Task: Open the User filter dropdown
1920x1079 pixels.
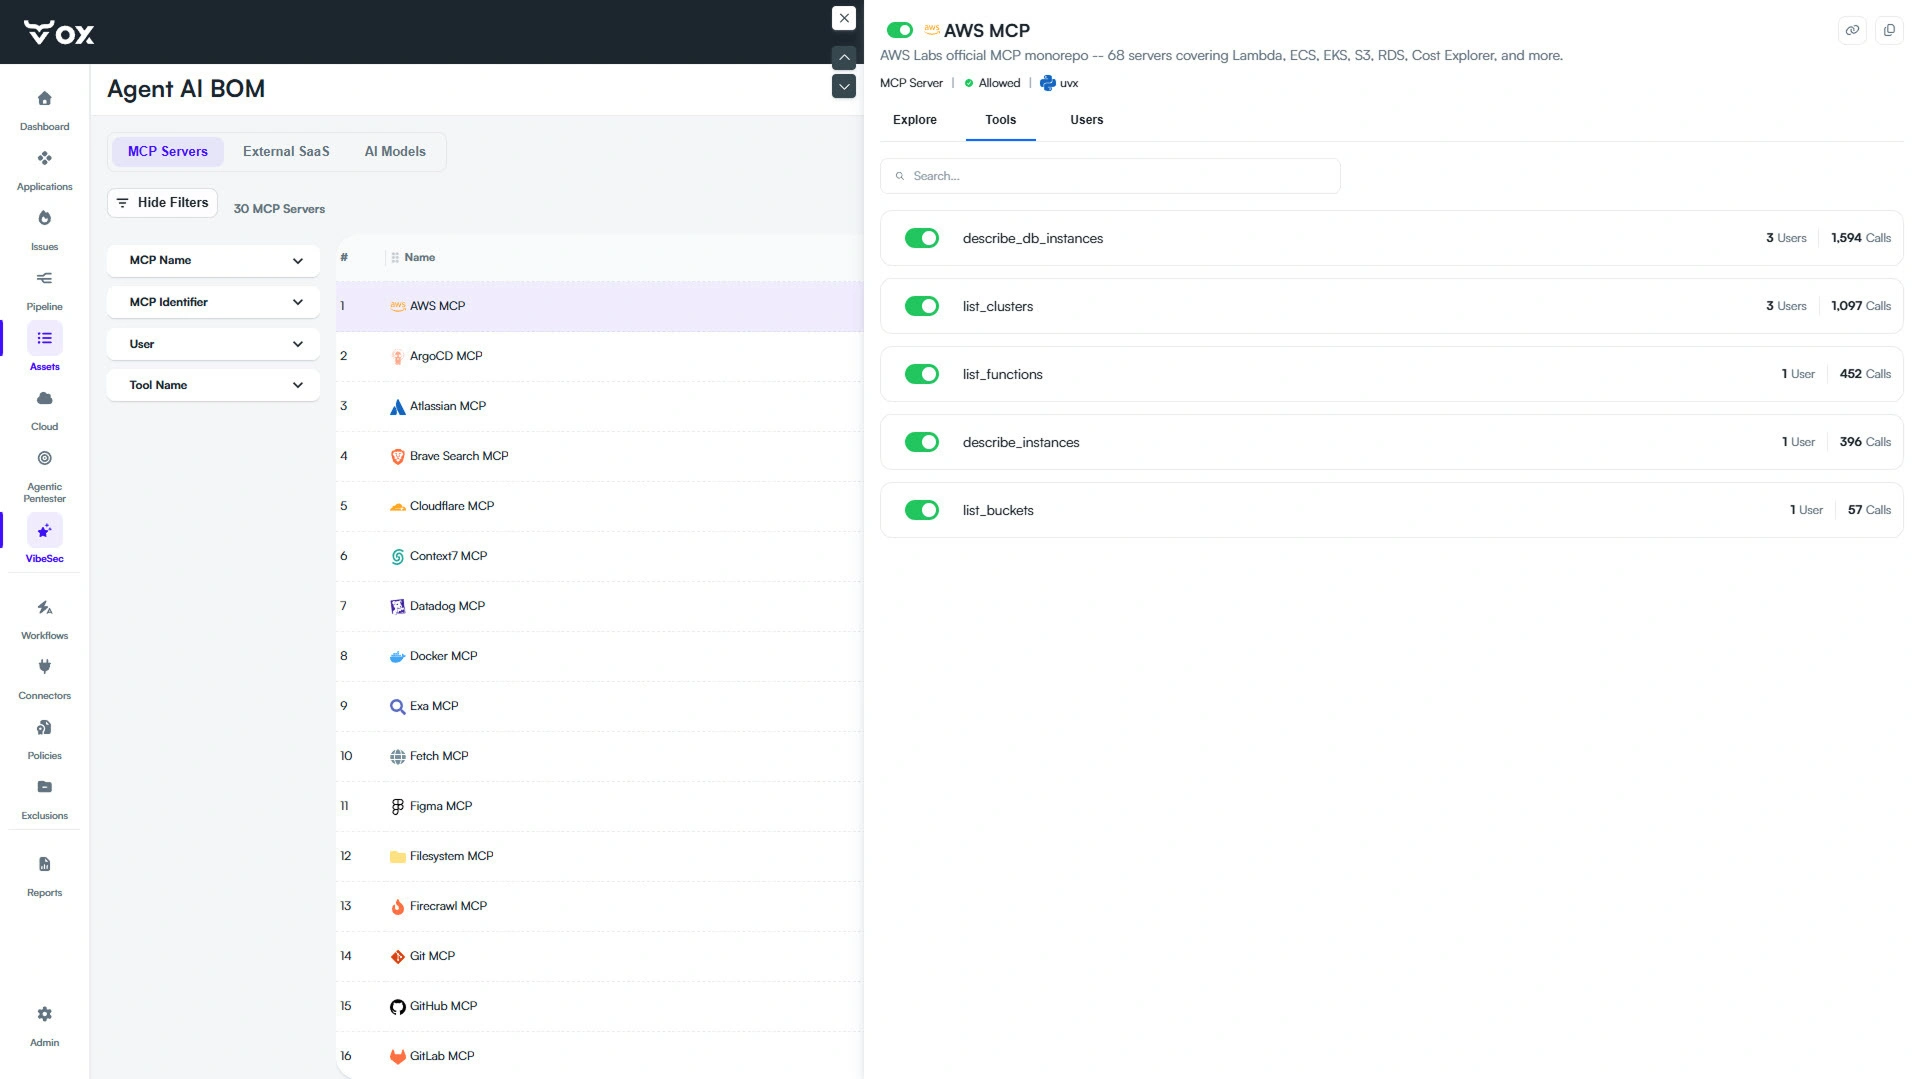Action: click(x=213, y=344)
